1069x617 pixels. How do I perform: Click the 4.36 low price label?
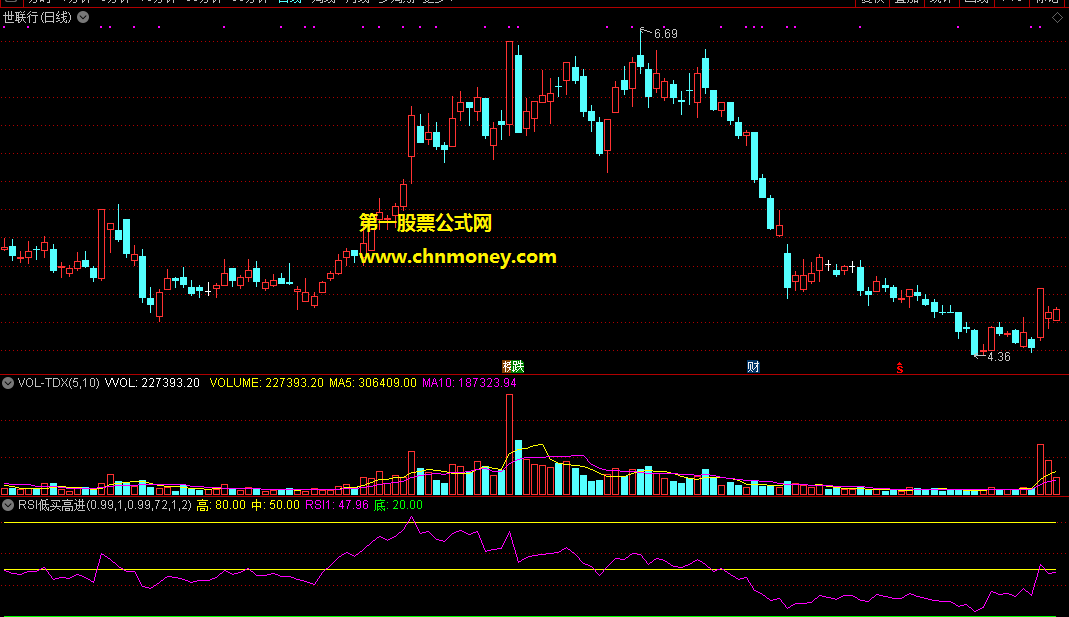click(999, 357)
